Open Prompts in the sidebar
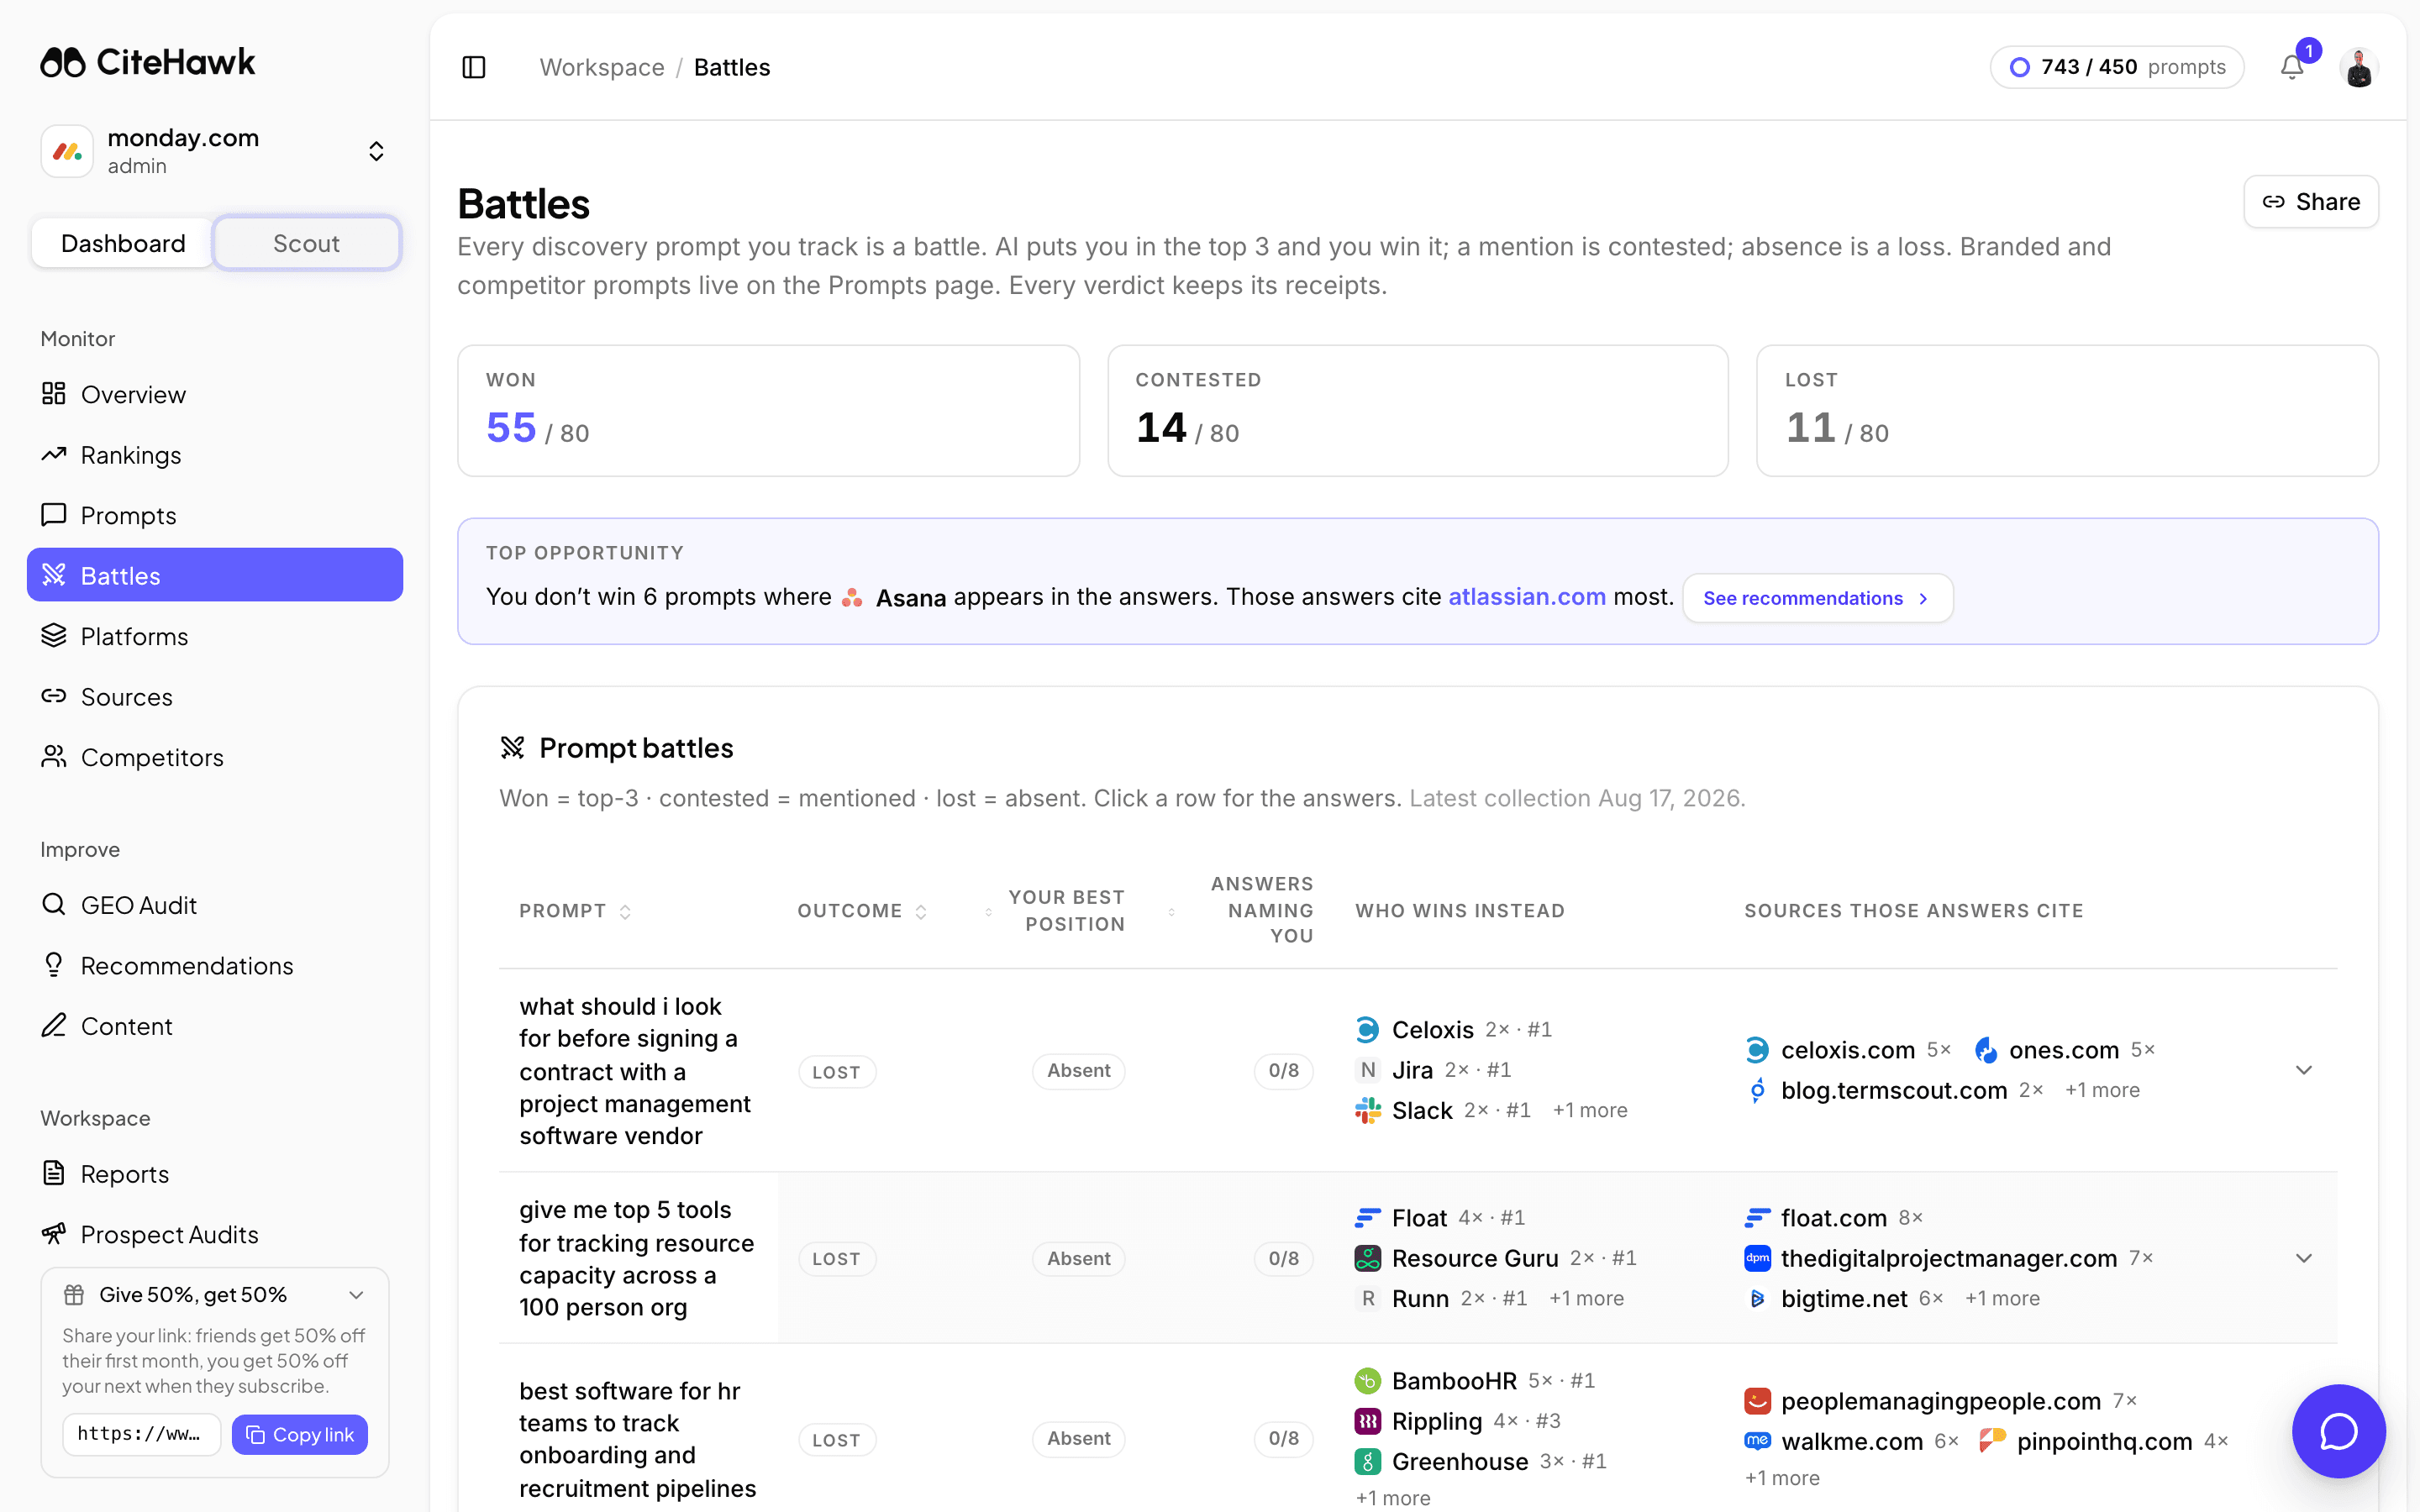 215,515
